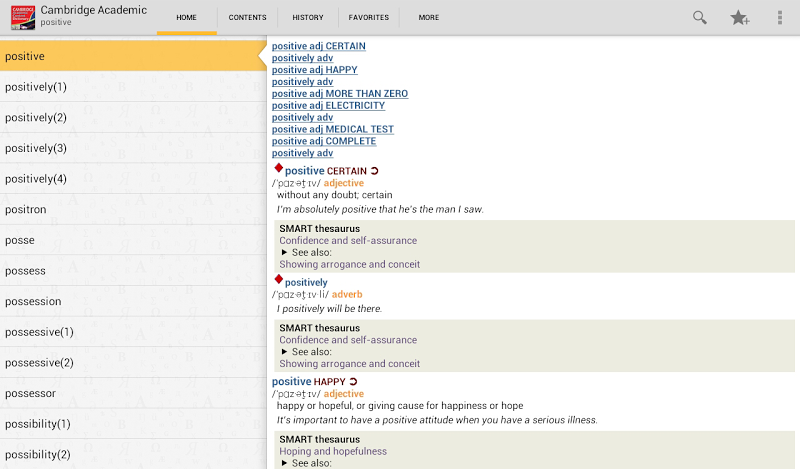Click positively adv link below positive adj ELECTRICITY
The image size is (800, 469).
tap(302, 118)
